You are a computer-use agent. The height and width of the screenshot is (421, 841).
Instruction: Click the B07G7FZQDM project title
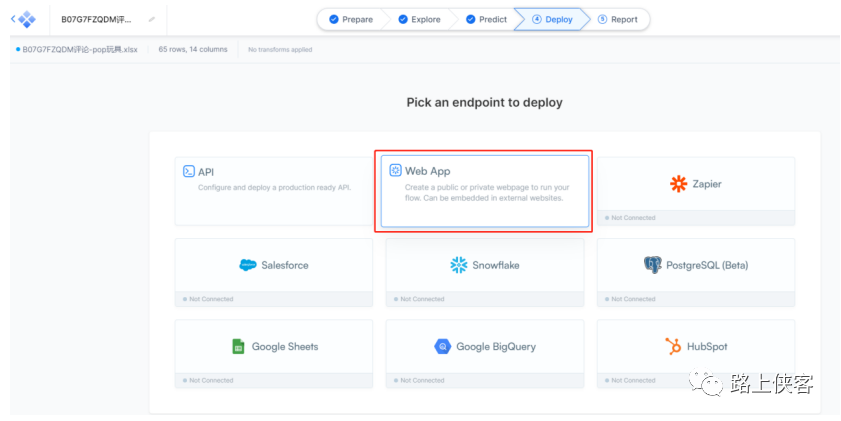point(97,19)
